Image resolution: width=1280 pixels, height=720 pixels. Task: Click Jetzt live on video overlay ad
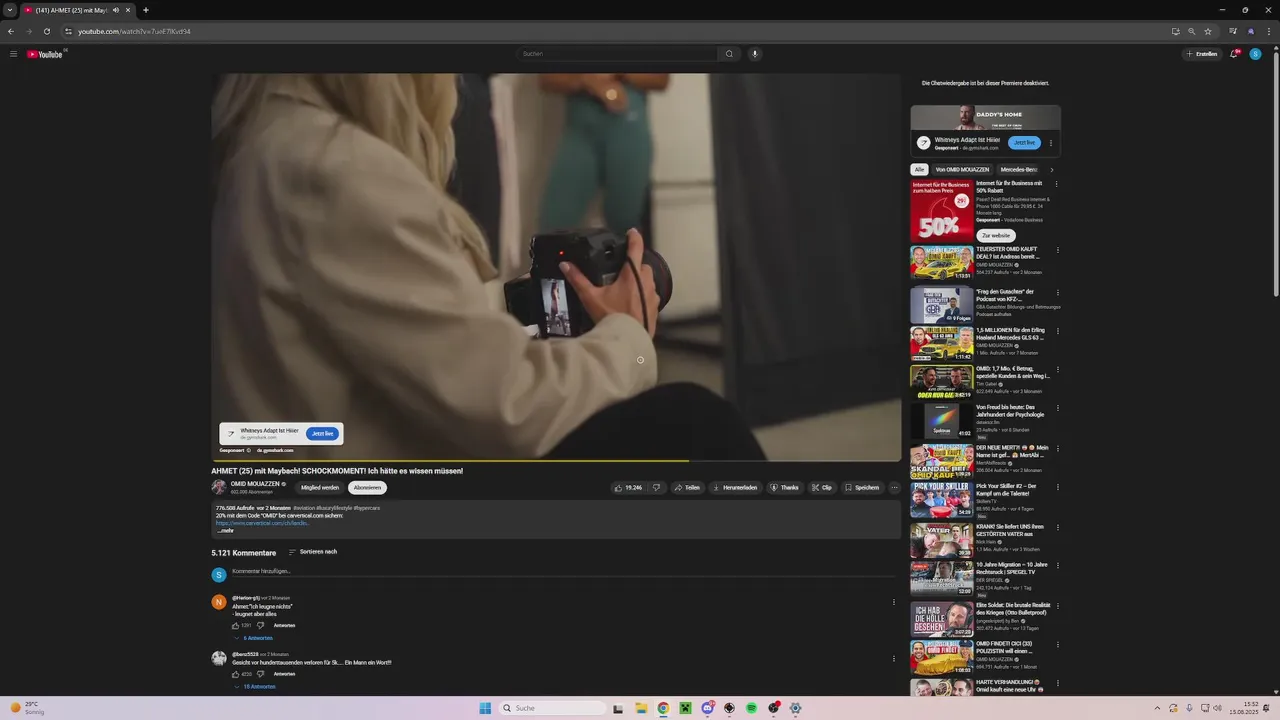(322, 434)
